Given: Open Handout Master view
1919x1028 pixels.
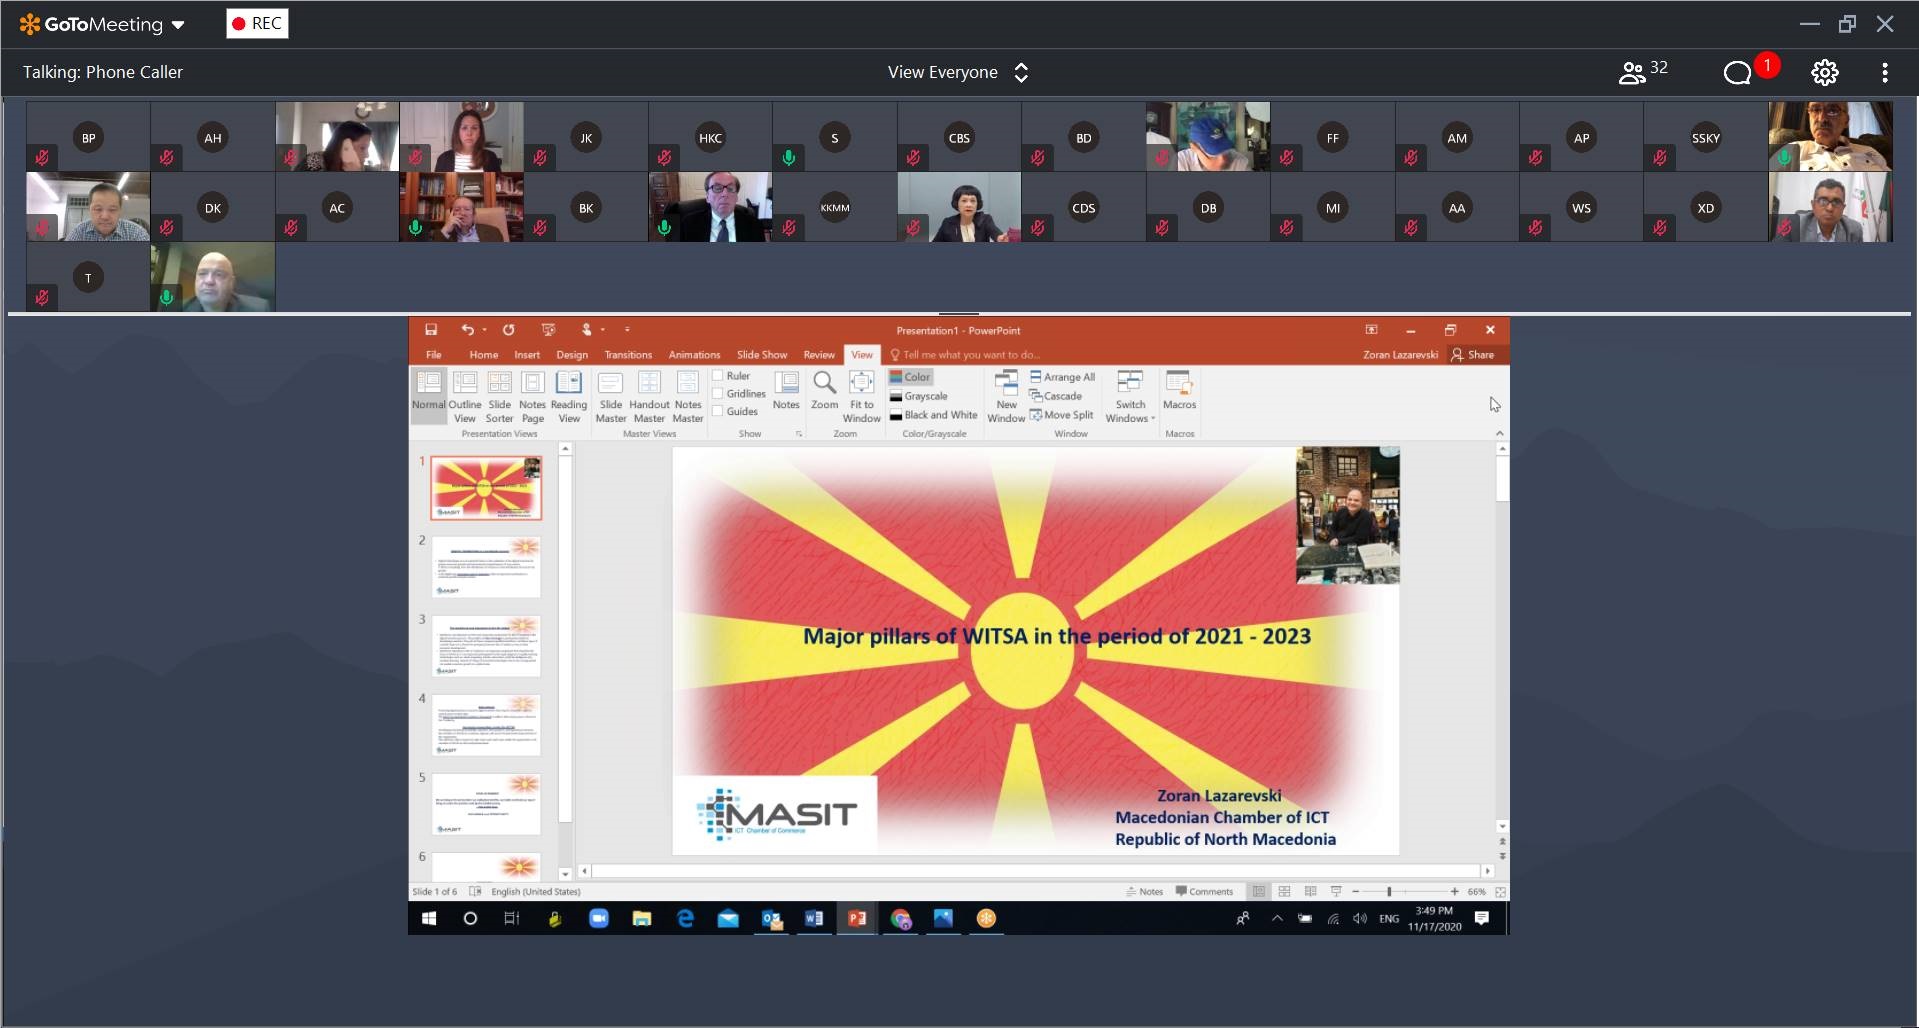Looking at the screenshot, I should tap(649, 397).
